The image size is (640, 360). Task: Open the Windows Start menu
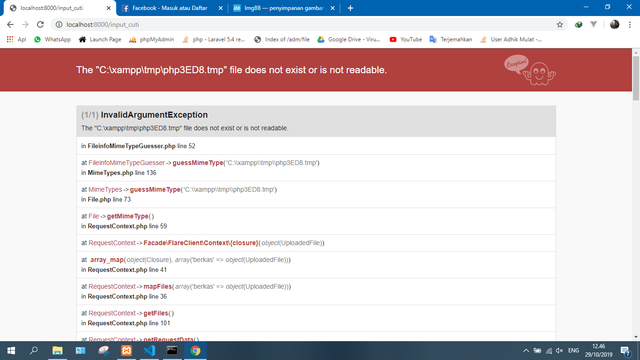tap(11, 351)
